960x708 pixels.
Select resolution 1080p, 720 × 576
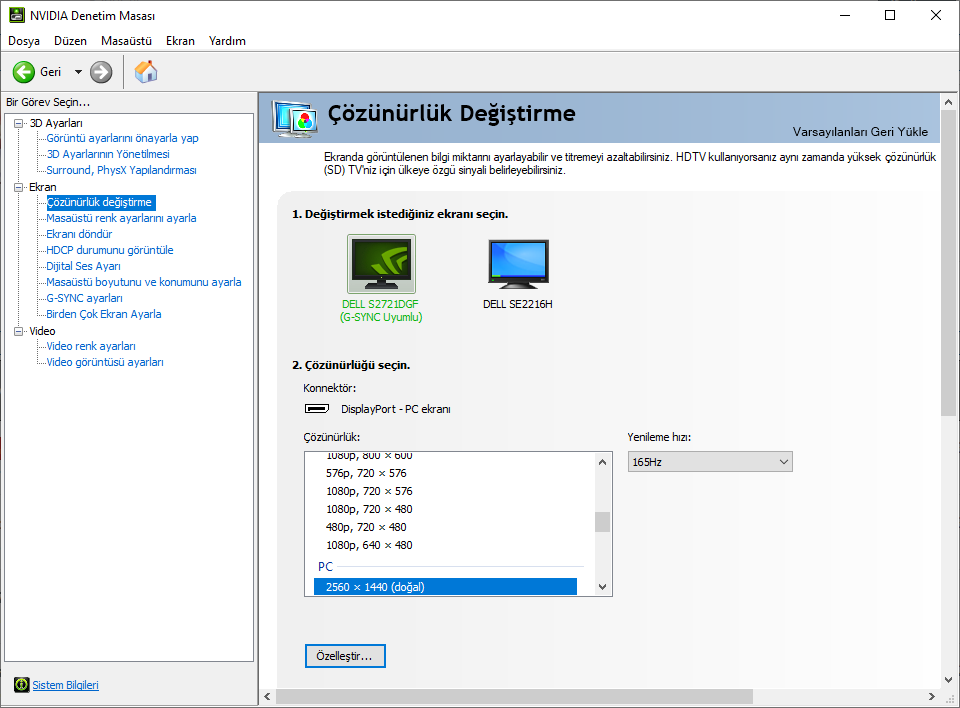coord(369,491)
